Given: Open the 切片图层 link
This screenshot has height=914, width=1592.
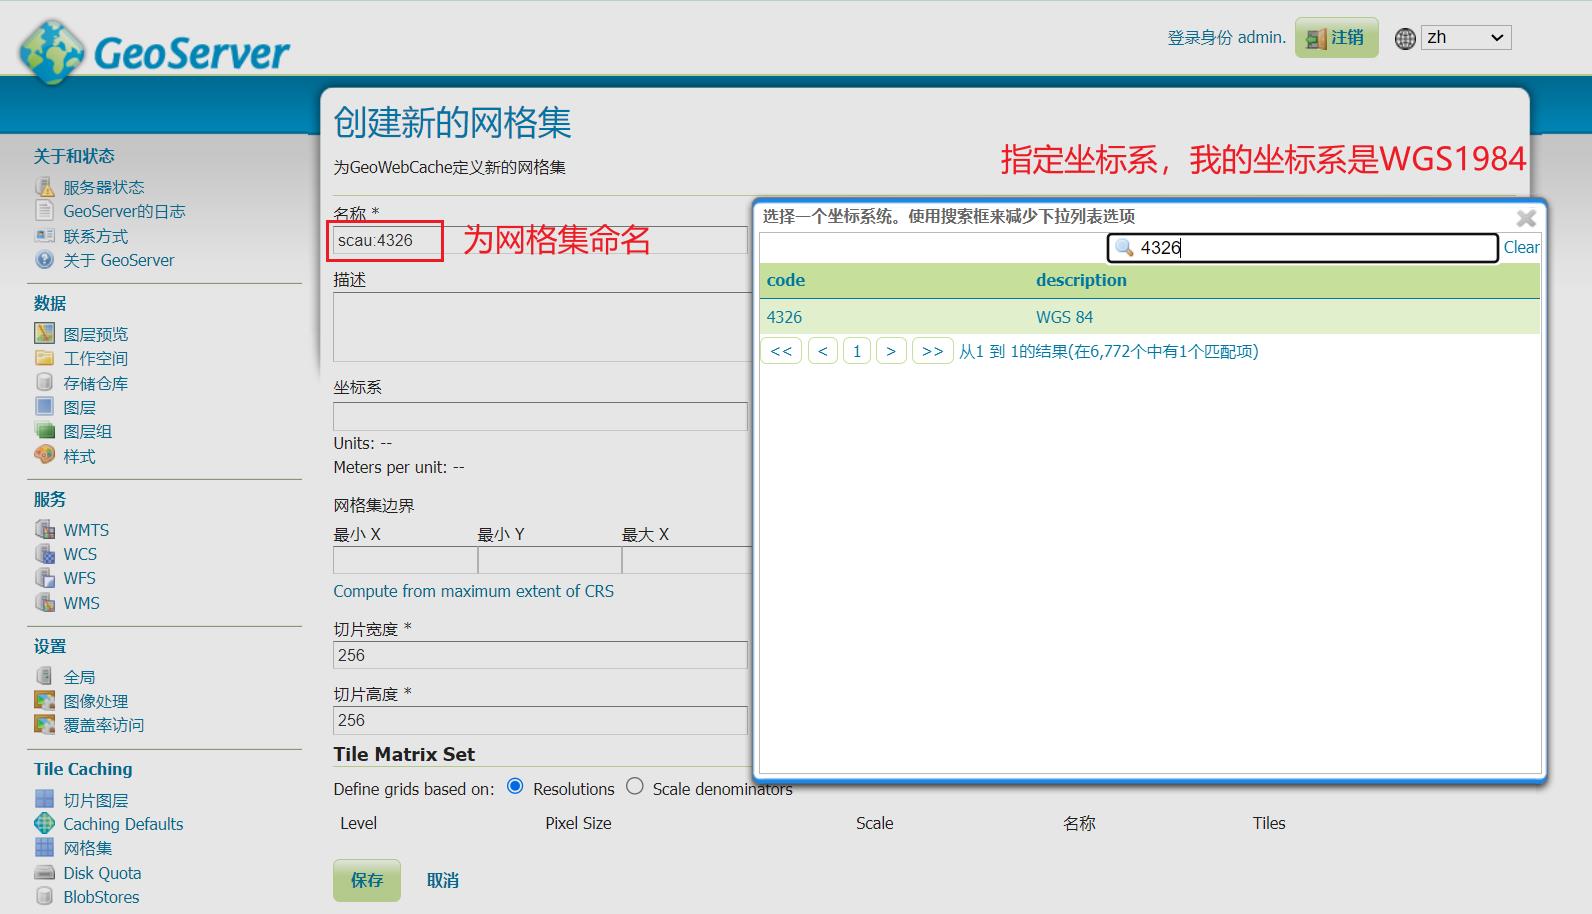Looking at the screenshot, I should click(x=96, y=800).
